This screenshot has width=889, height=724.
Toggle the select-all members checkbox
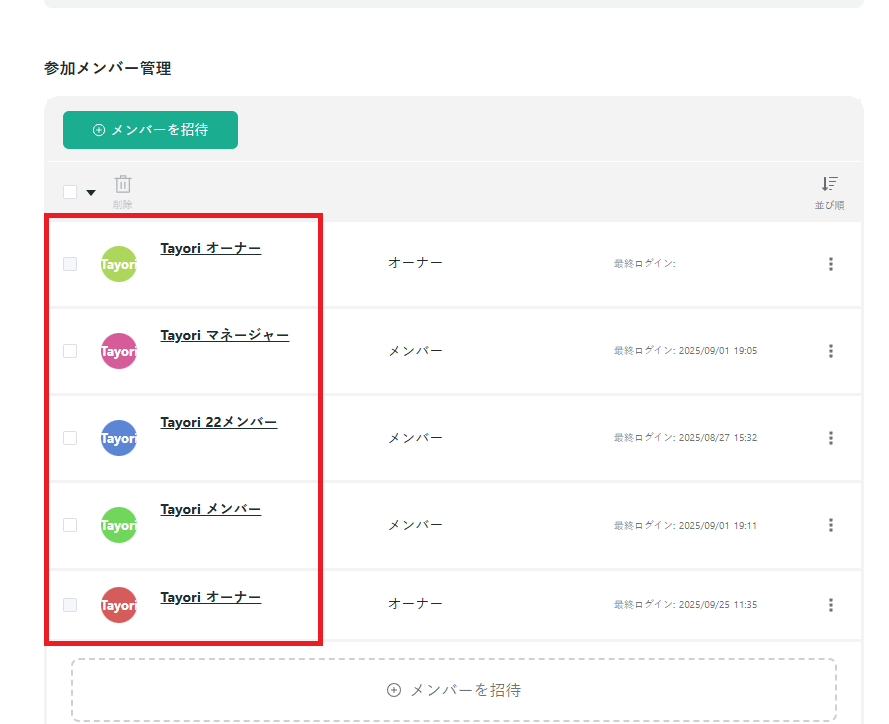(68, 190)
